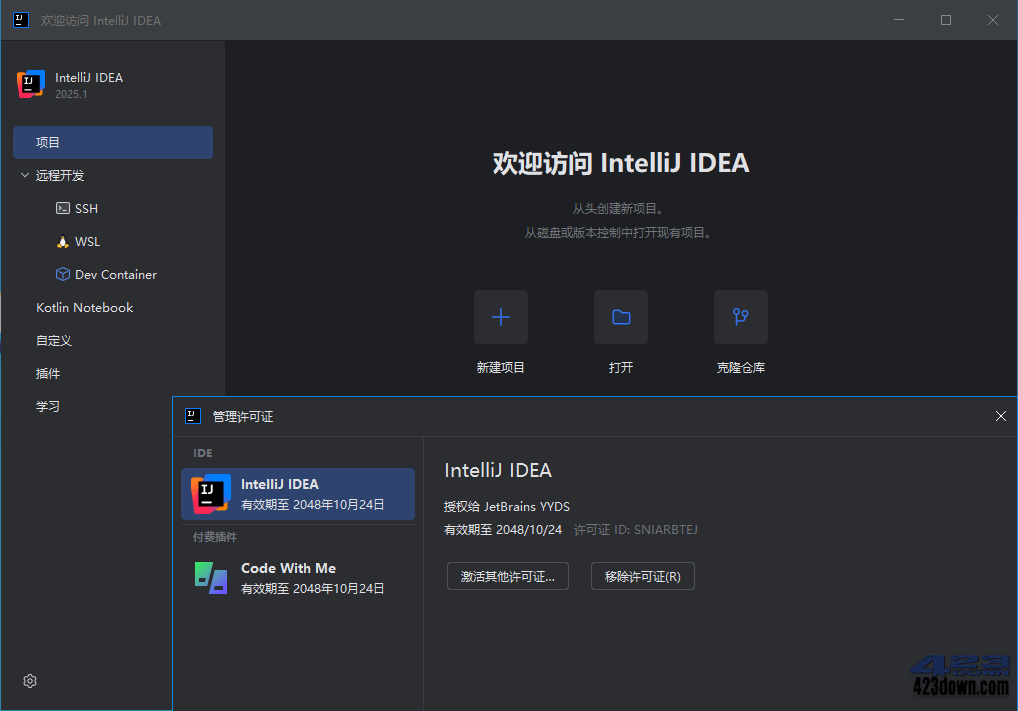This screenshot has height=711, width=1018.
Task: Open the 自定义 (Customize) section
Action: tap(53, 340)
